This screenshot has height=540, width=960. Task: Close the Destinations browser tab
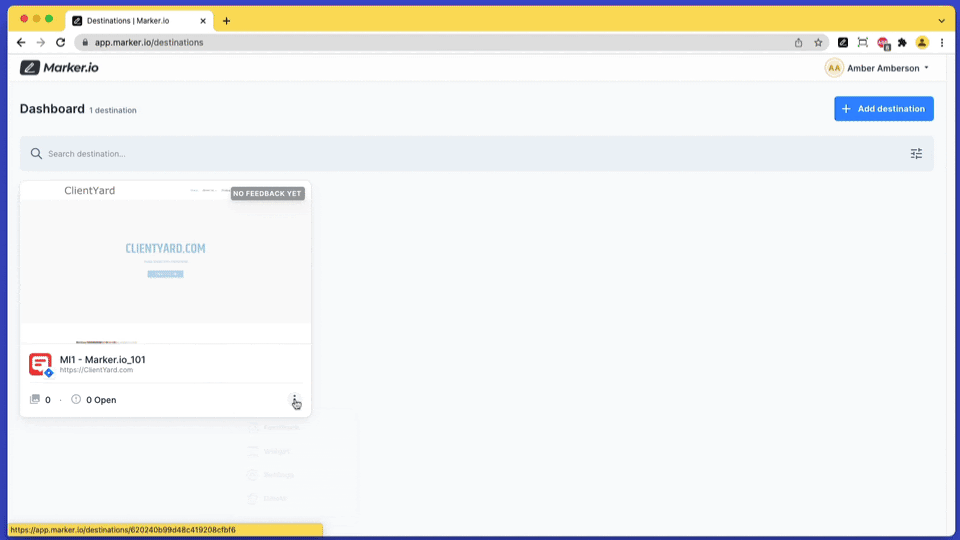(203, 21)
